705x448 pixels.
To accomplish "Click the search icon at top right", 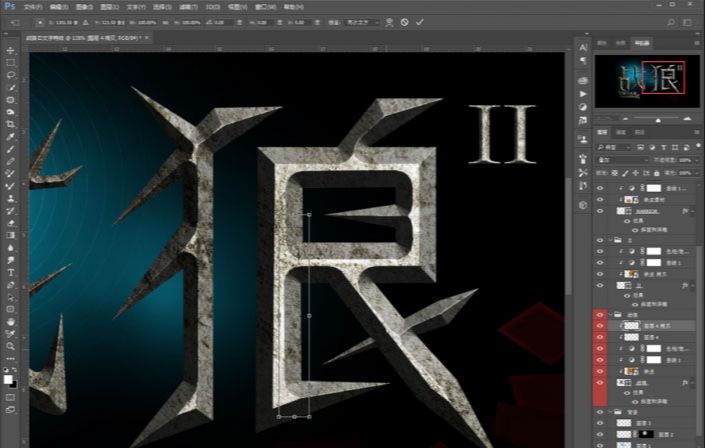I will [671, 22].
